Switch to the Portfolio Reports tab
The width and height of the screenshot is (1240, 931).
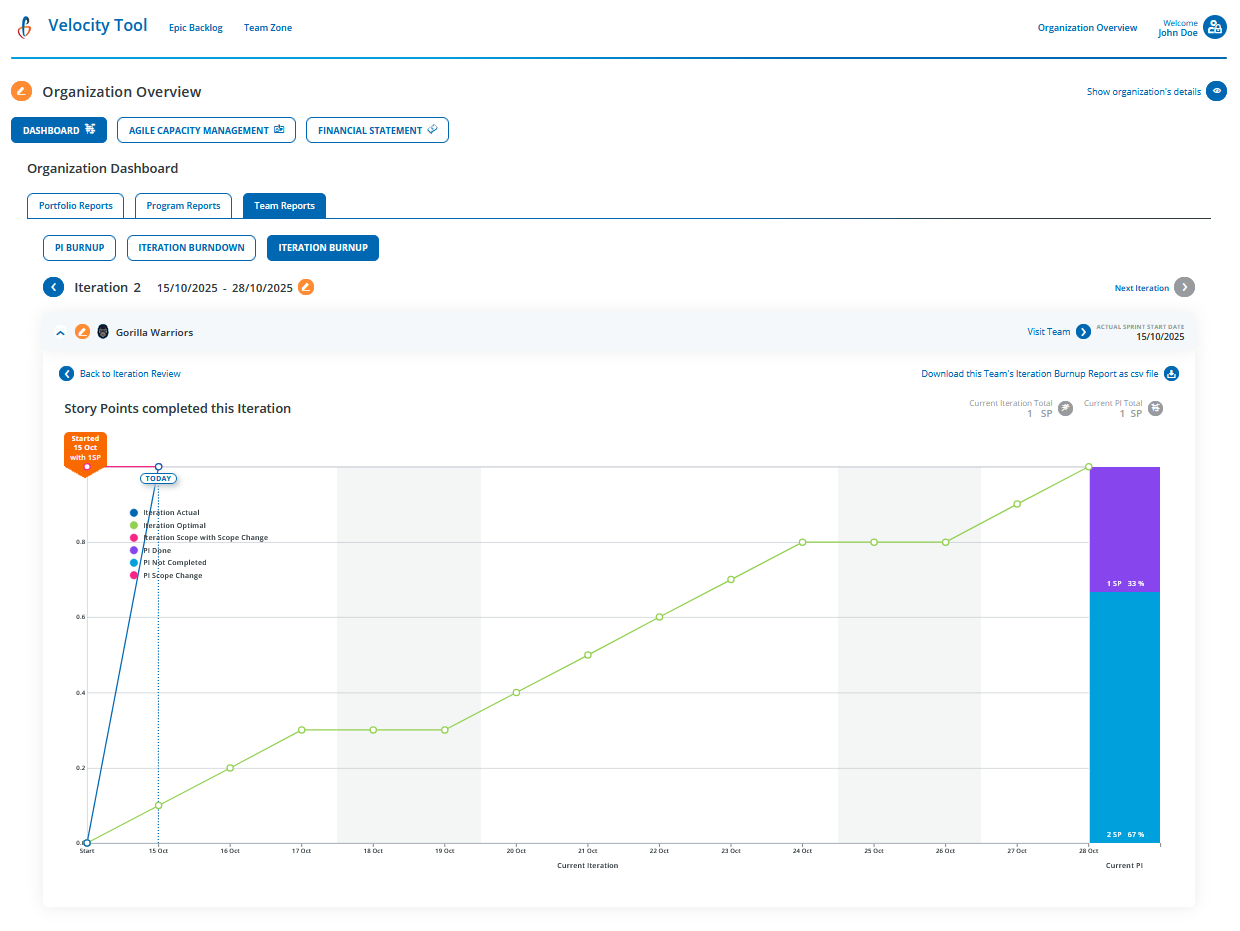pos(75,205)
